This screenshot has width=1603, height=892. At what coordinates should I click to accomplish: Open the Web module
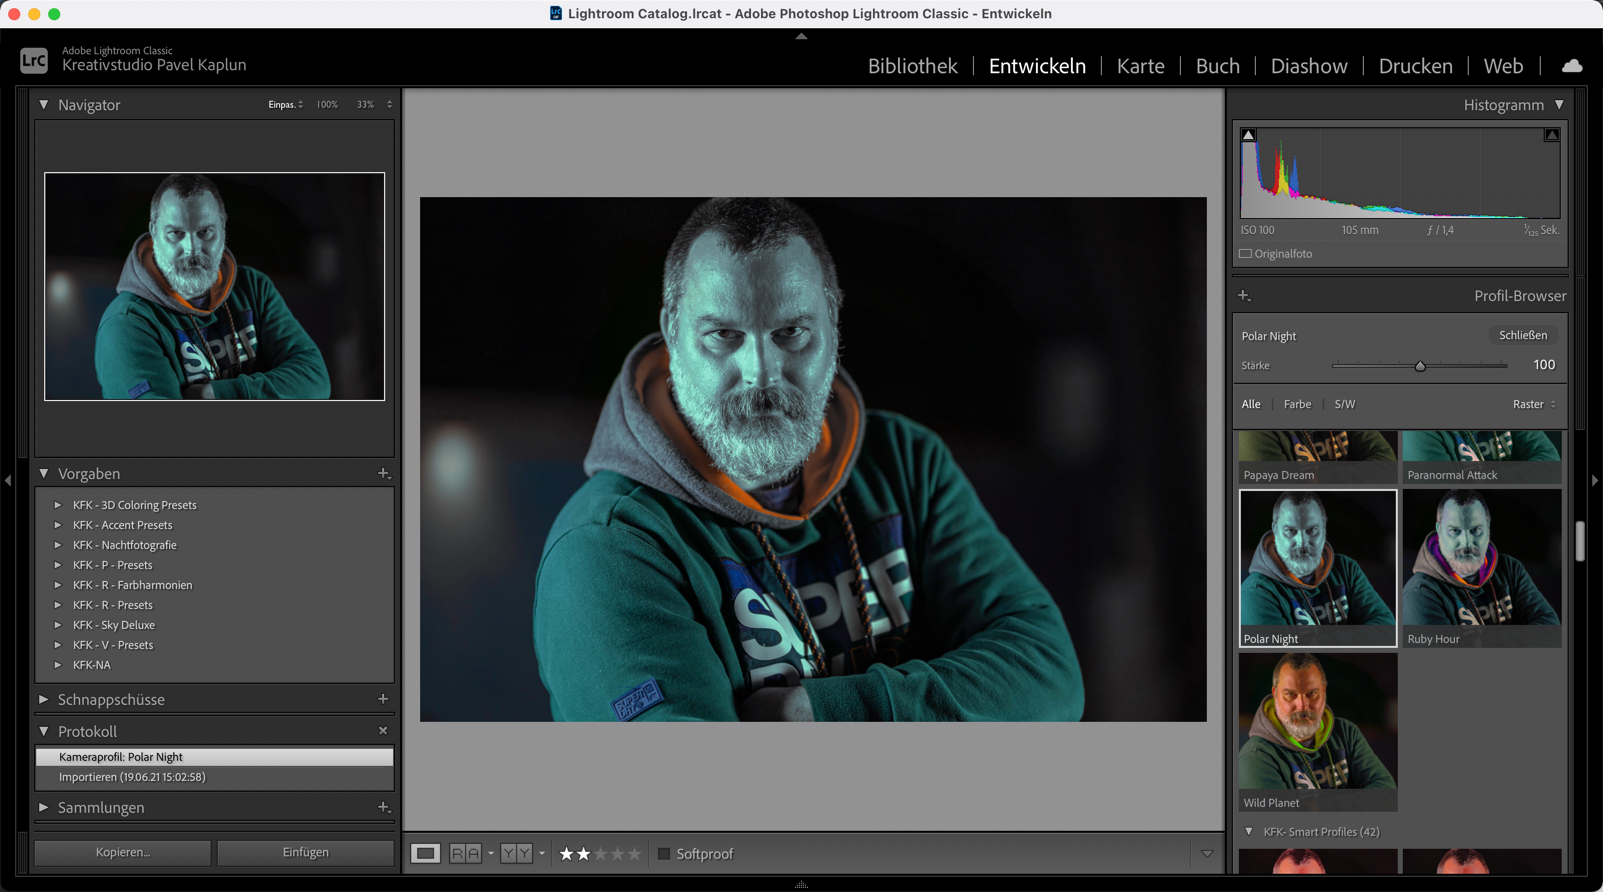point(1503,66)
